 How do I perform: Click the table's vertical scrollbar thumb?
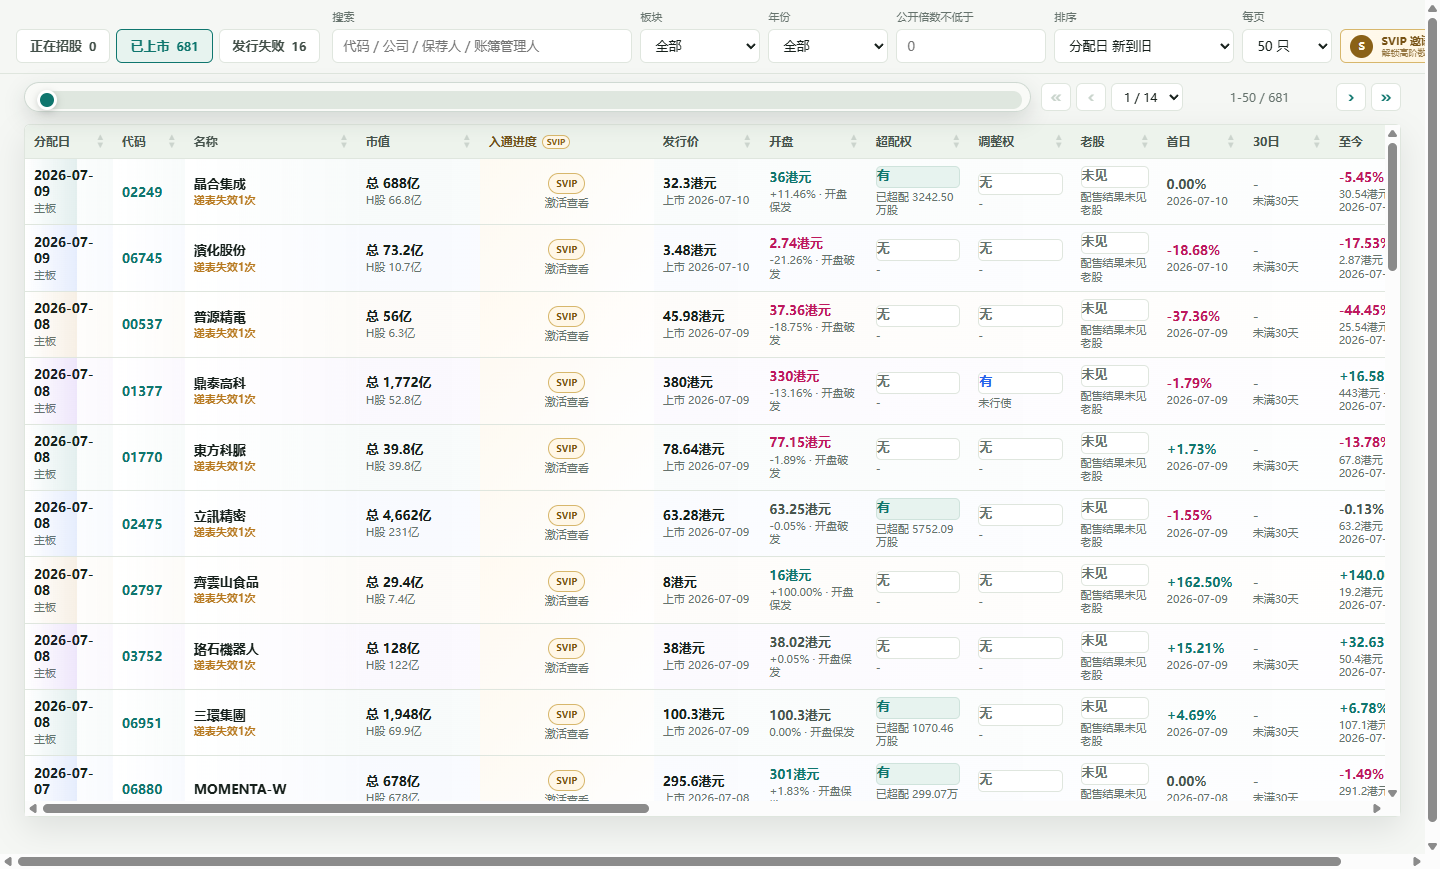[x=1392, y=205]
